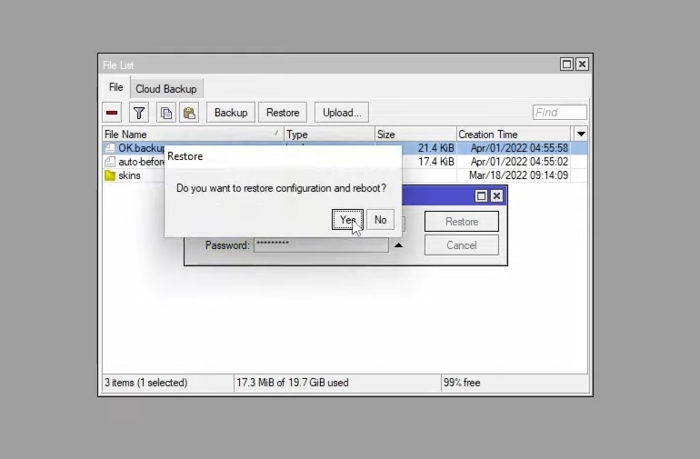Open the Filter funnel tool
Screen dimensions: 700x459
point(140,113)
